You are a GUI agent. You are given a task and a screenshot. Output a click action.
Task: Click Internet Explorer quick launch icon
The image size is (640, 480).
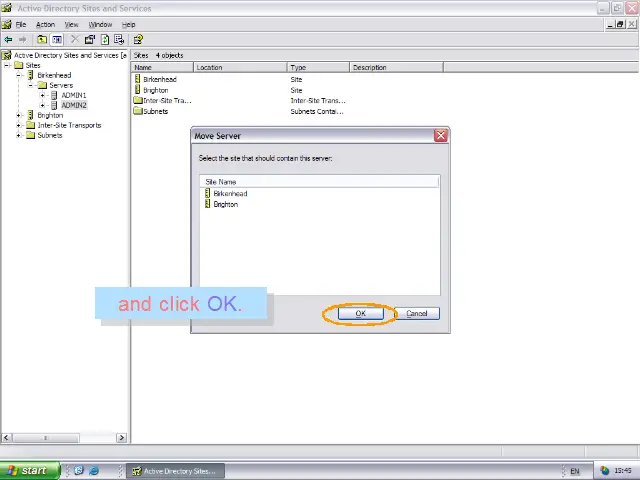point(94,470)
